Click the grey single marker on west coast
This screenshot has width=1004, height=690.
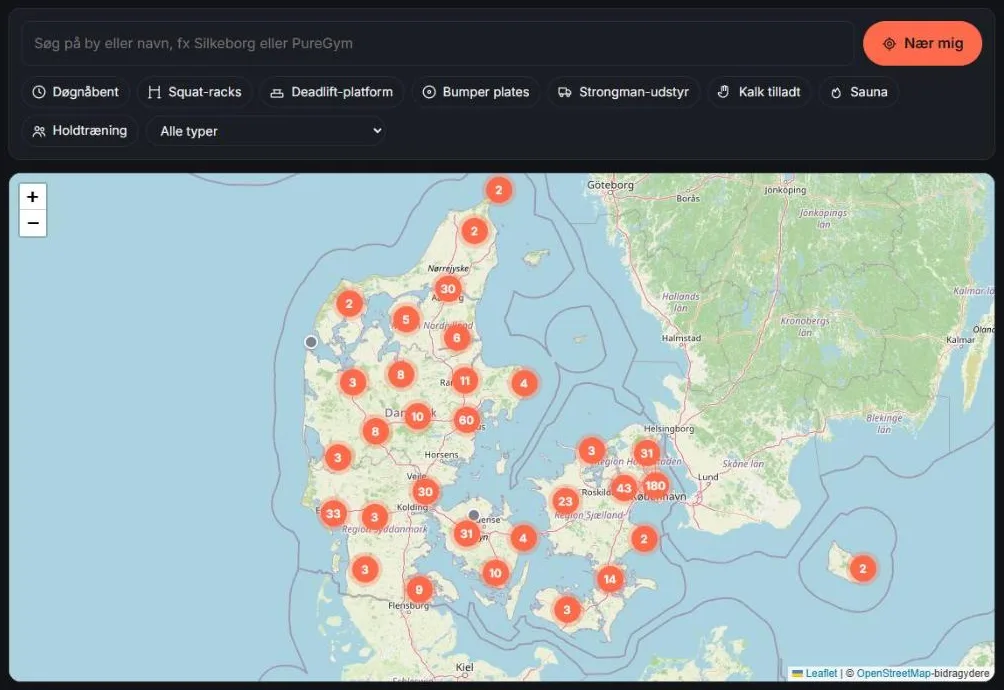311,342
